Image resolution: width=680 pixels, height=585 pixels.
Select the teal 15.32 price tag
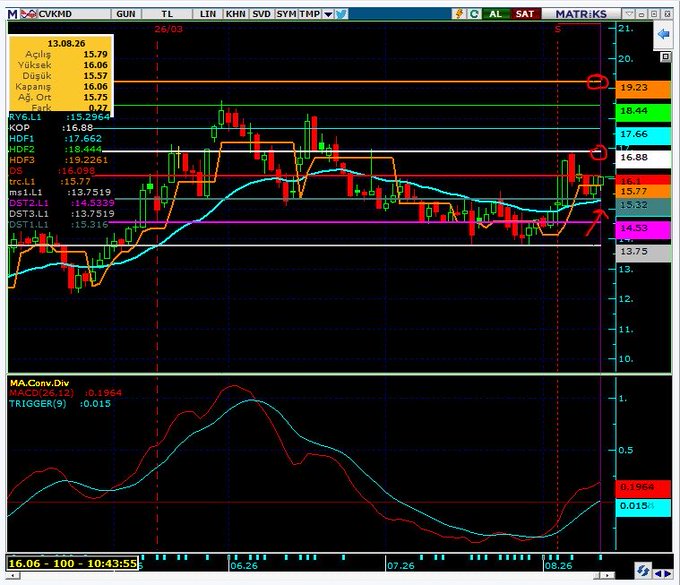point(643,206)
